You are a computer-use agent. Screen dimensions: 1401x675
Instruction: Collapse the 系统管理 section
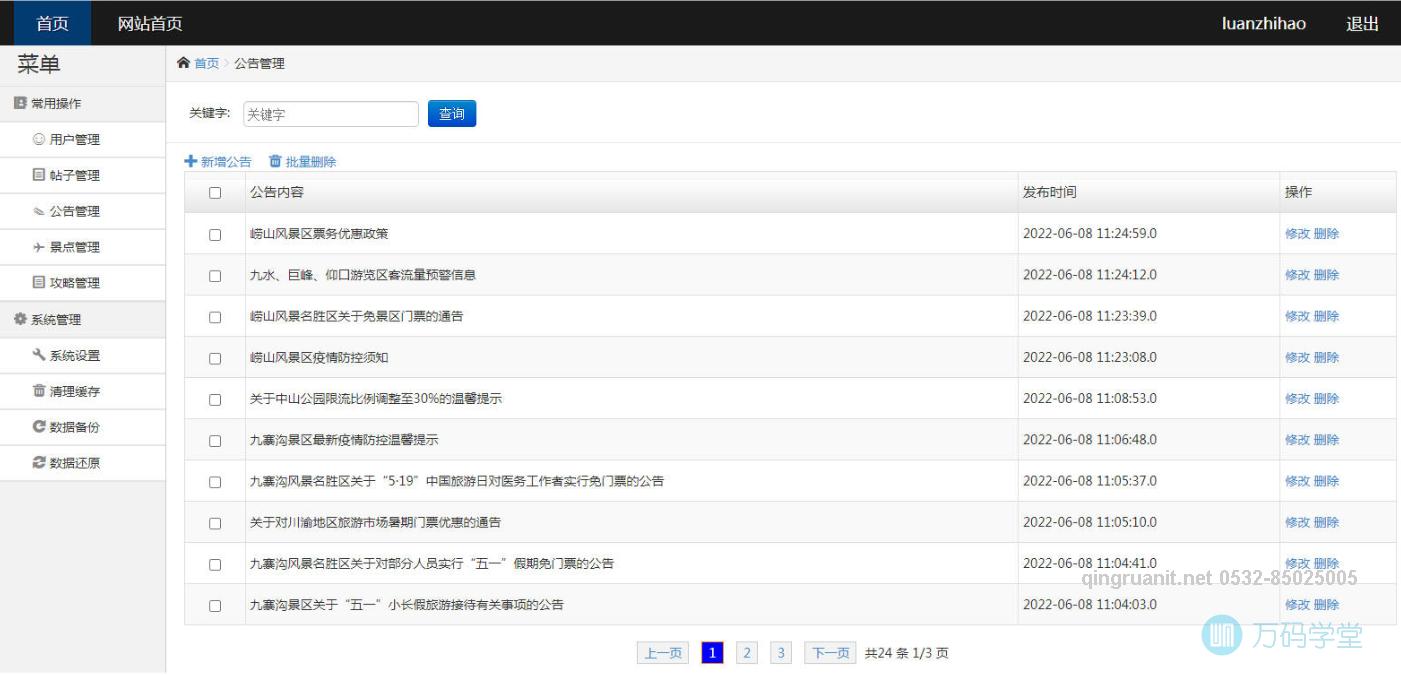[x=50, y=318]
